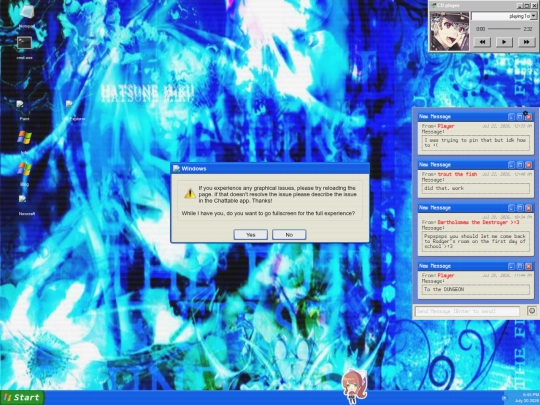Click the CD player title bar disc icon
The height and width of the screenshot is (405, 540).
click(x=434, y=6)
